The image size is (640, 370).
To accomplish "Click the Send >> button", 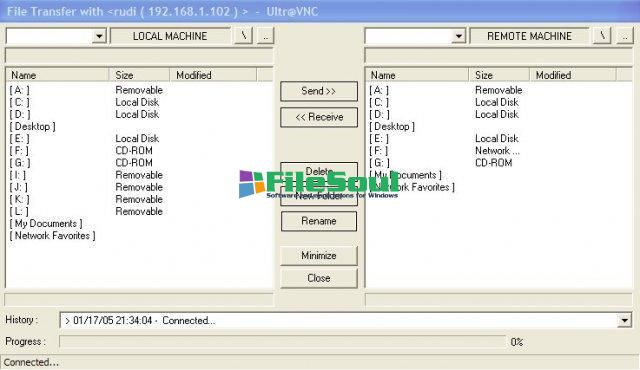I will click(319, 91).
